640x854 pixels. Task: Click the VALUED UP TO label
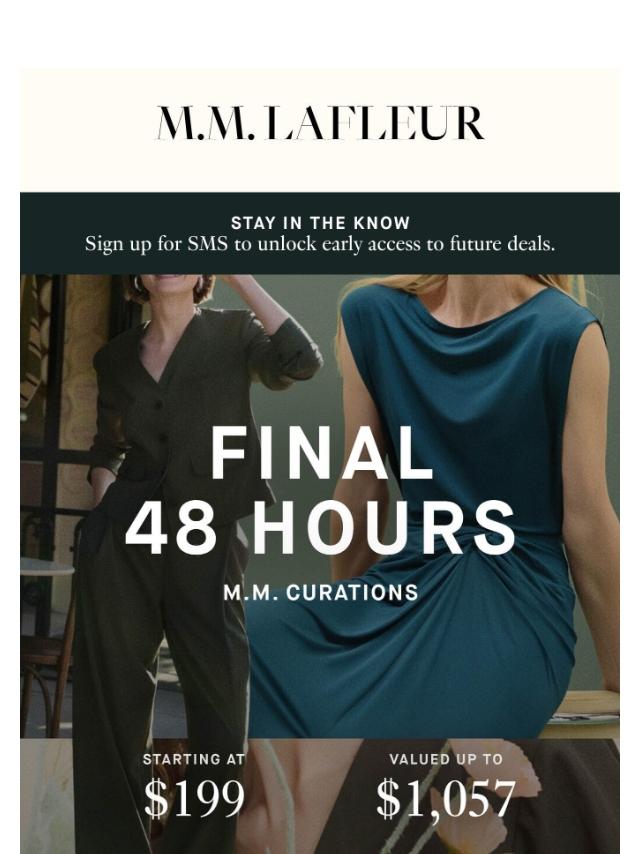tap(446, 759)
